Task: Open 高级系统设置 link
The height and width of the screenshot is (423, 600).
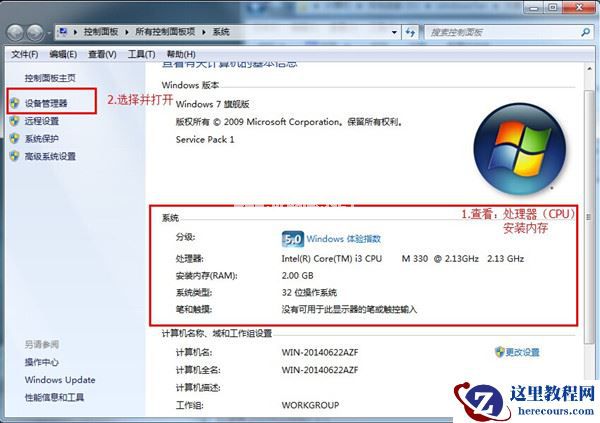Action: point(50,156)
